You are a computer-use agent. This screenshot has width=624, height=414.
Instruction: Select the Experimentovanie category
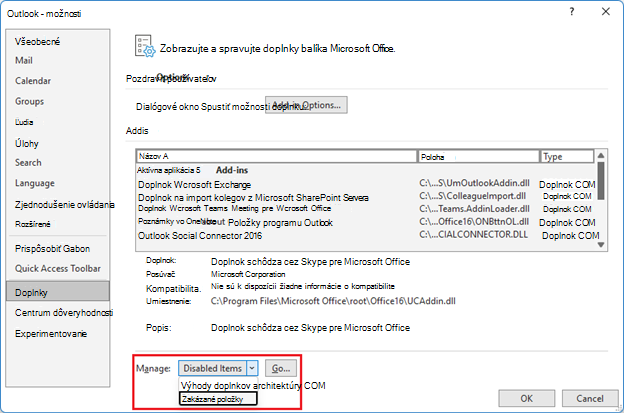point(51,334)
